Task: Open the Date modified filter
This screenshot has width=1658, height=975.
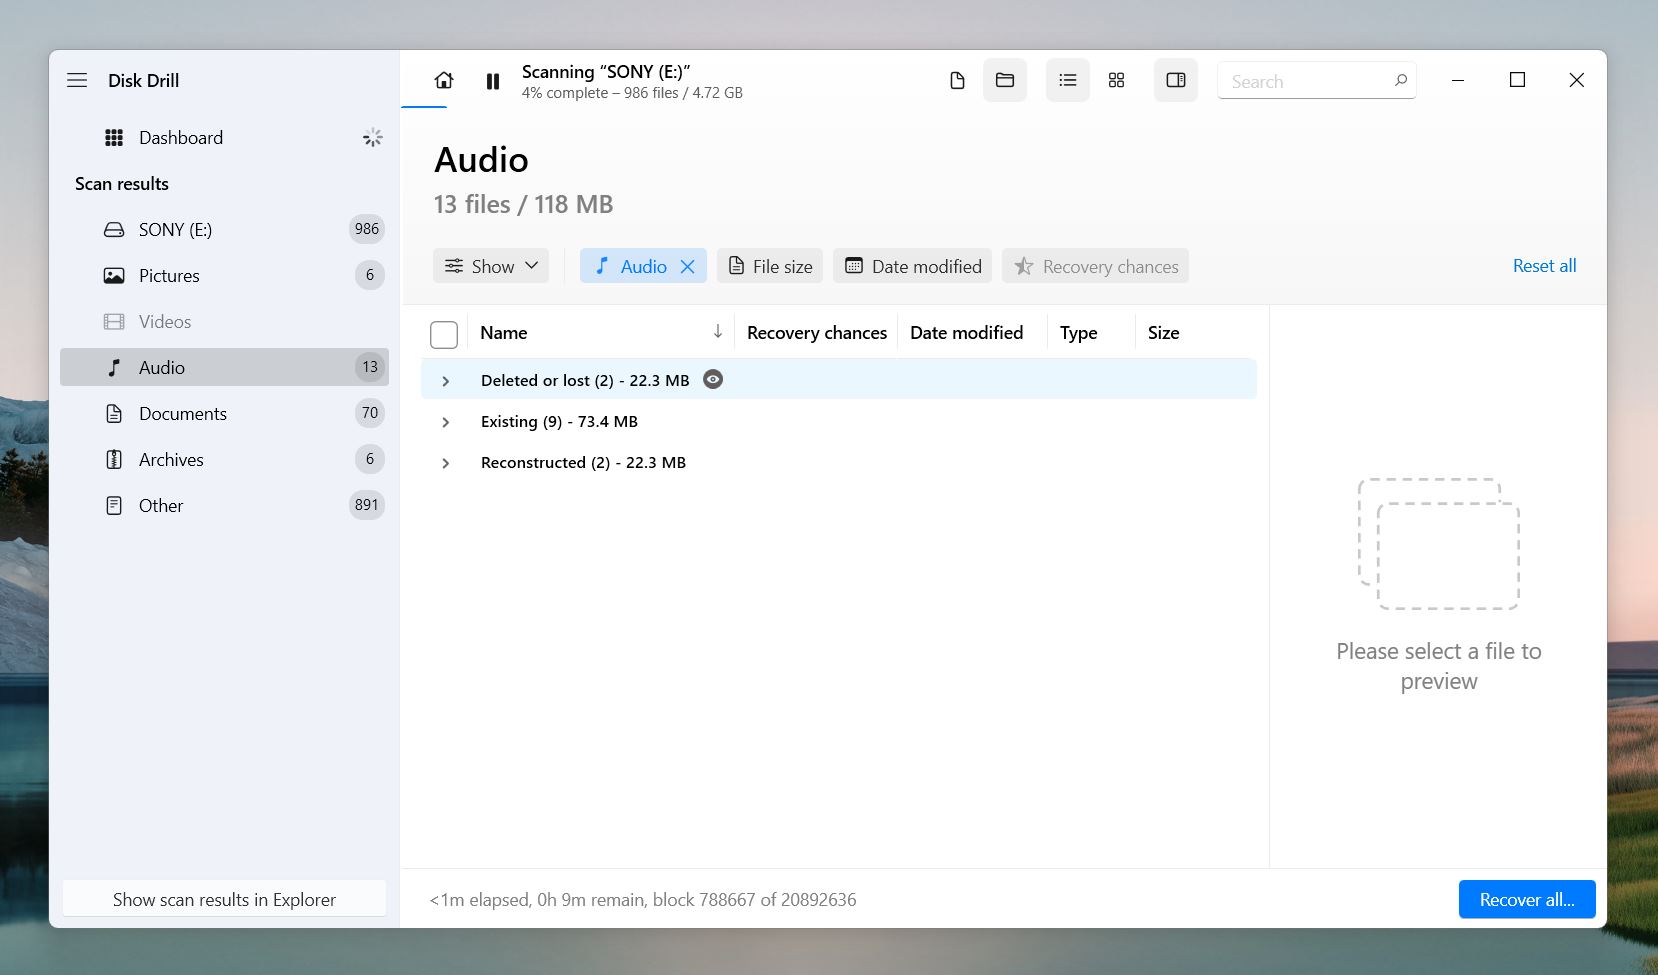Action: (913, 266)
